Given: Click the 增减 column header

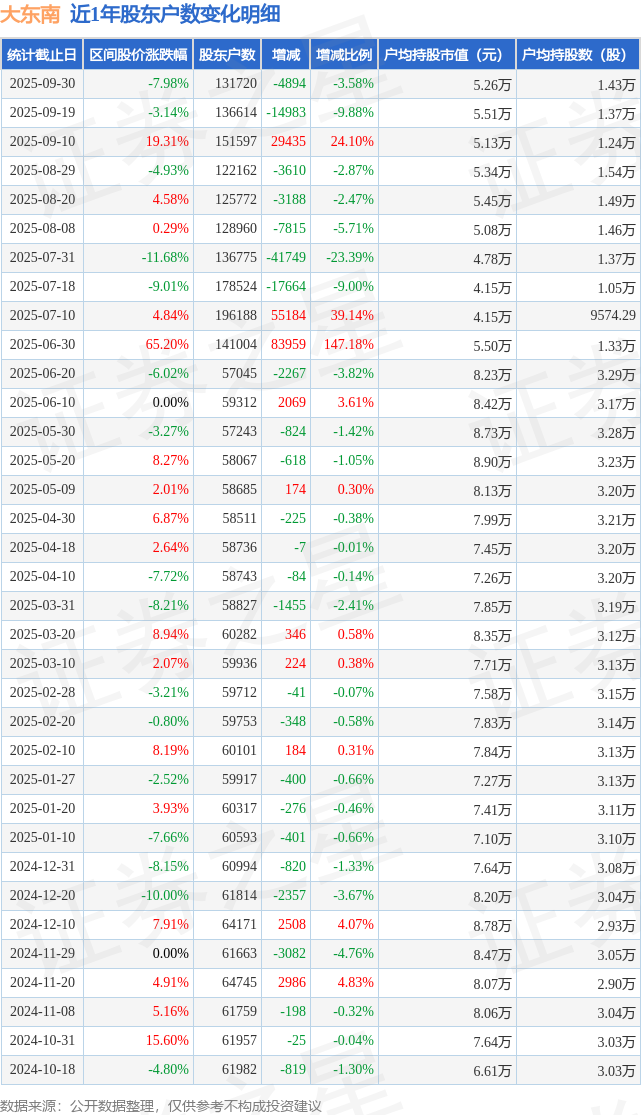Looking at the screenshot, I should point(286,55).
